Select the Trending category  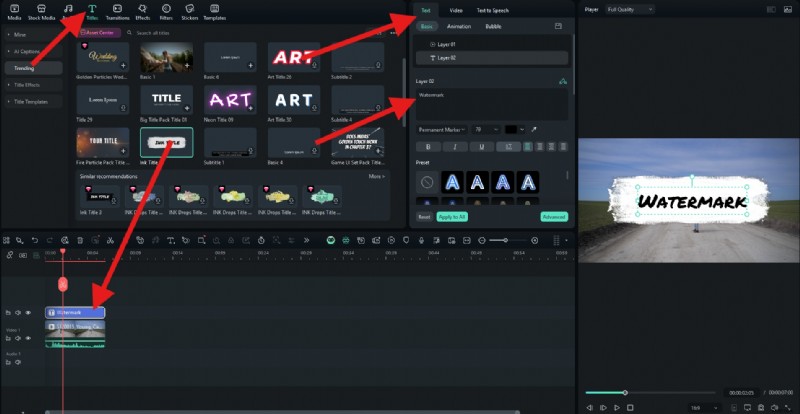[34, 68]
